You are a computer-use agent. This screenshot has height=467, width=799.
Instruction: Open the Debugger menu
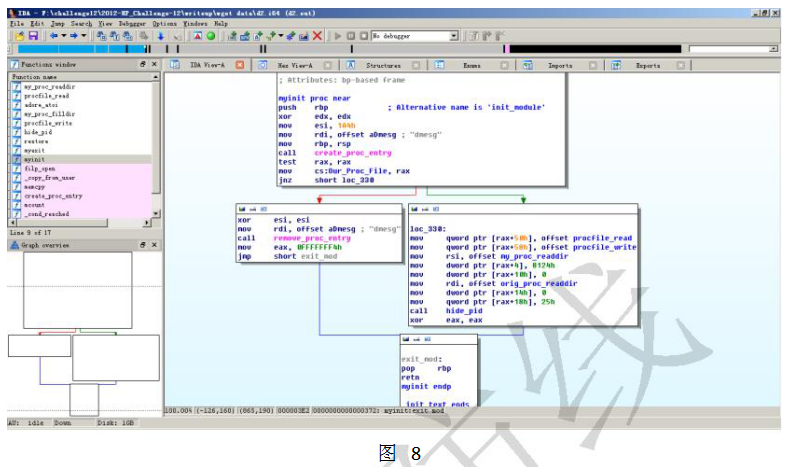134,23
